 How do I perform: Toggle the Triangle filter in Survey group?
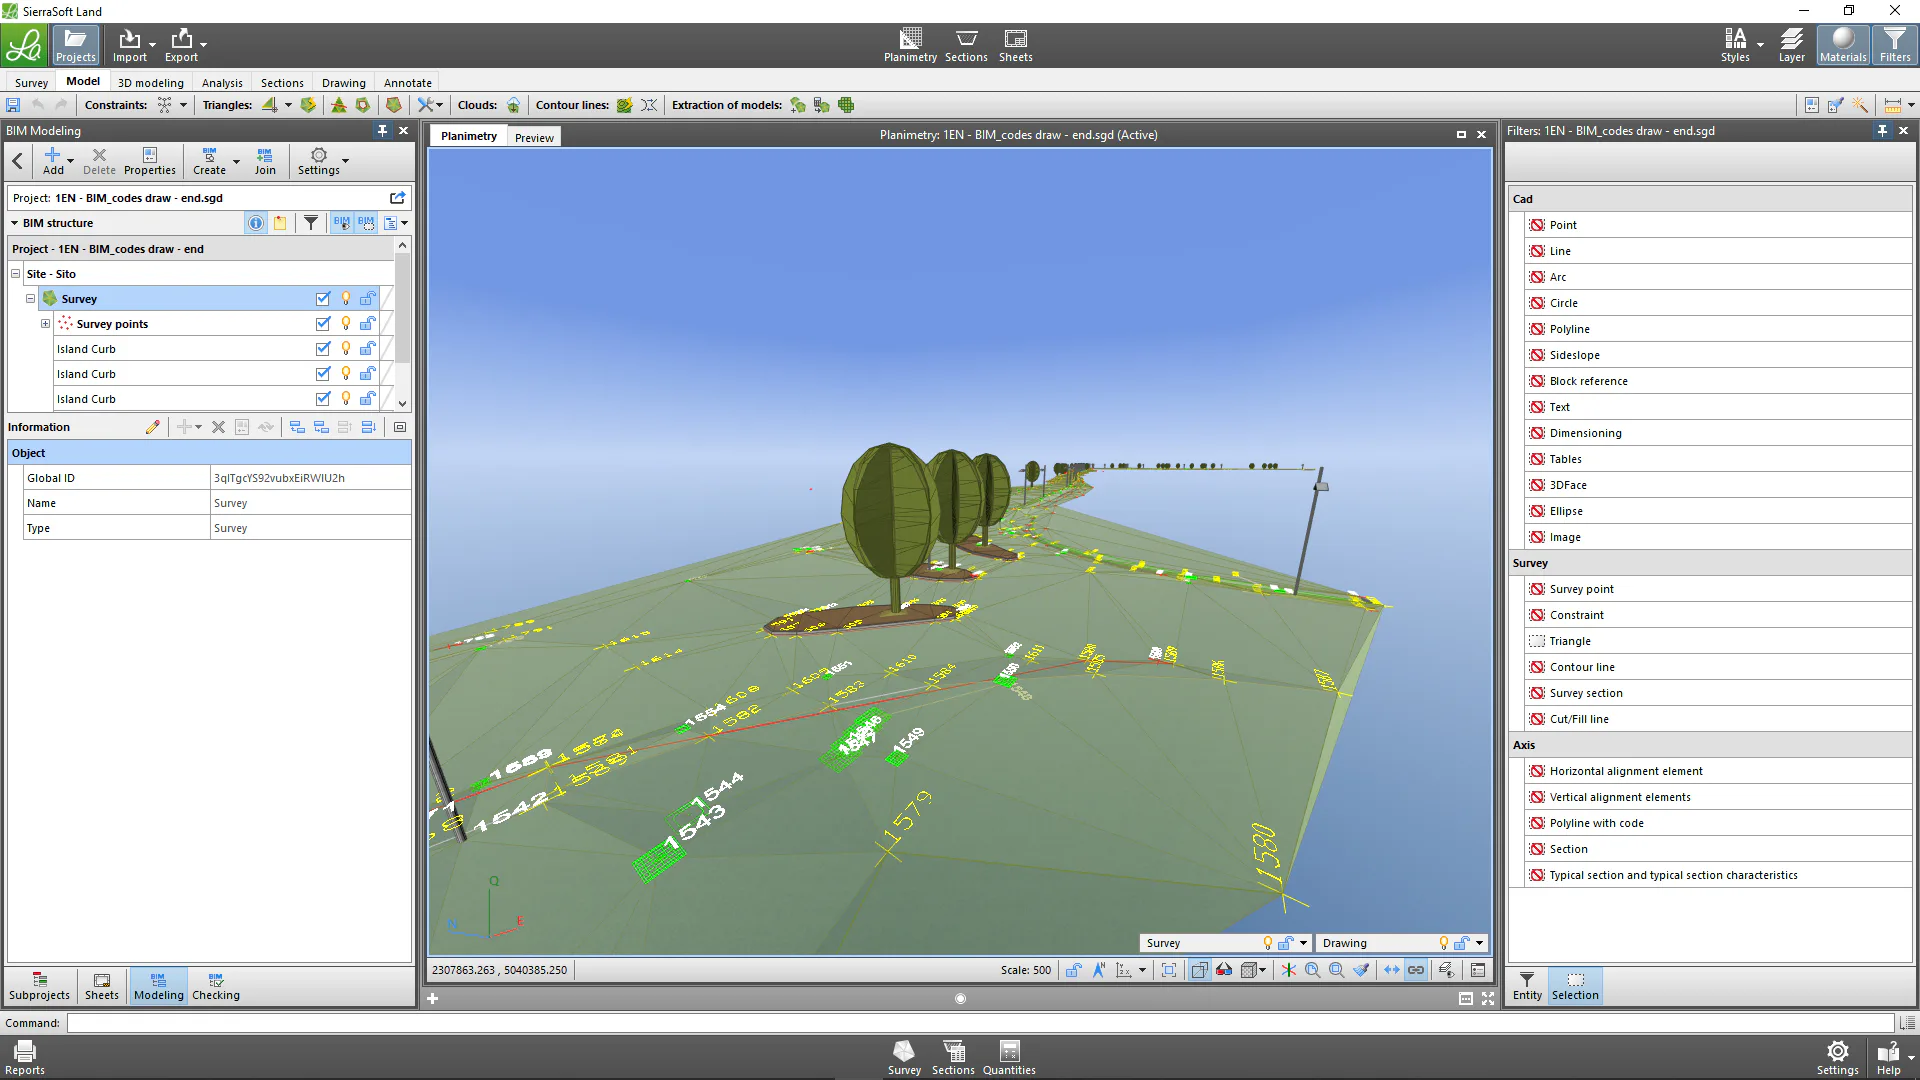pos(1537,641)
